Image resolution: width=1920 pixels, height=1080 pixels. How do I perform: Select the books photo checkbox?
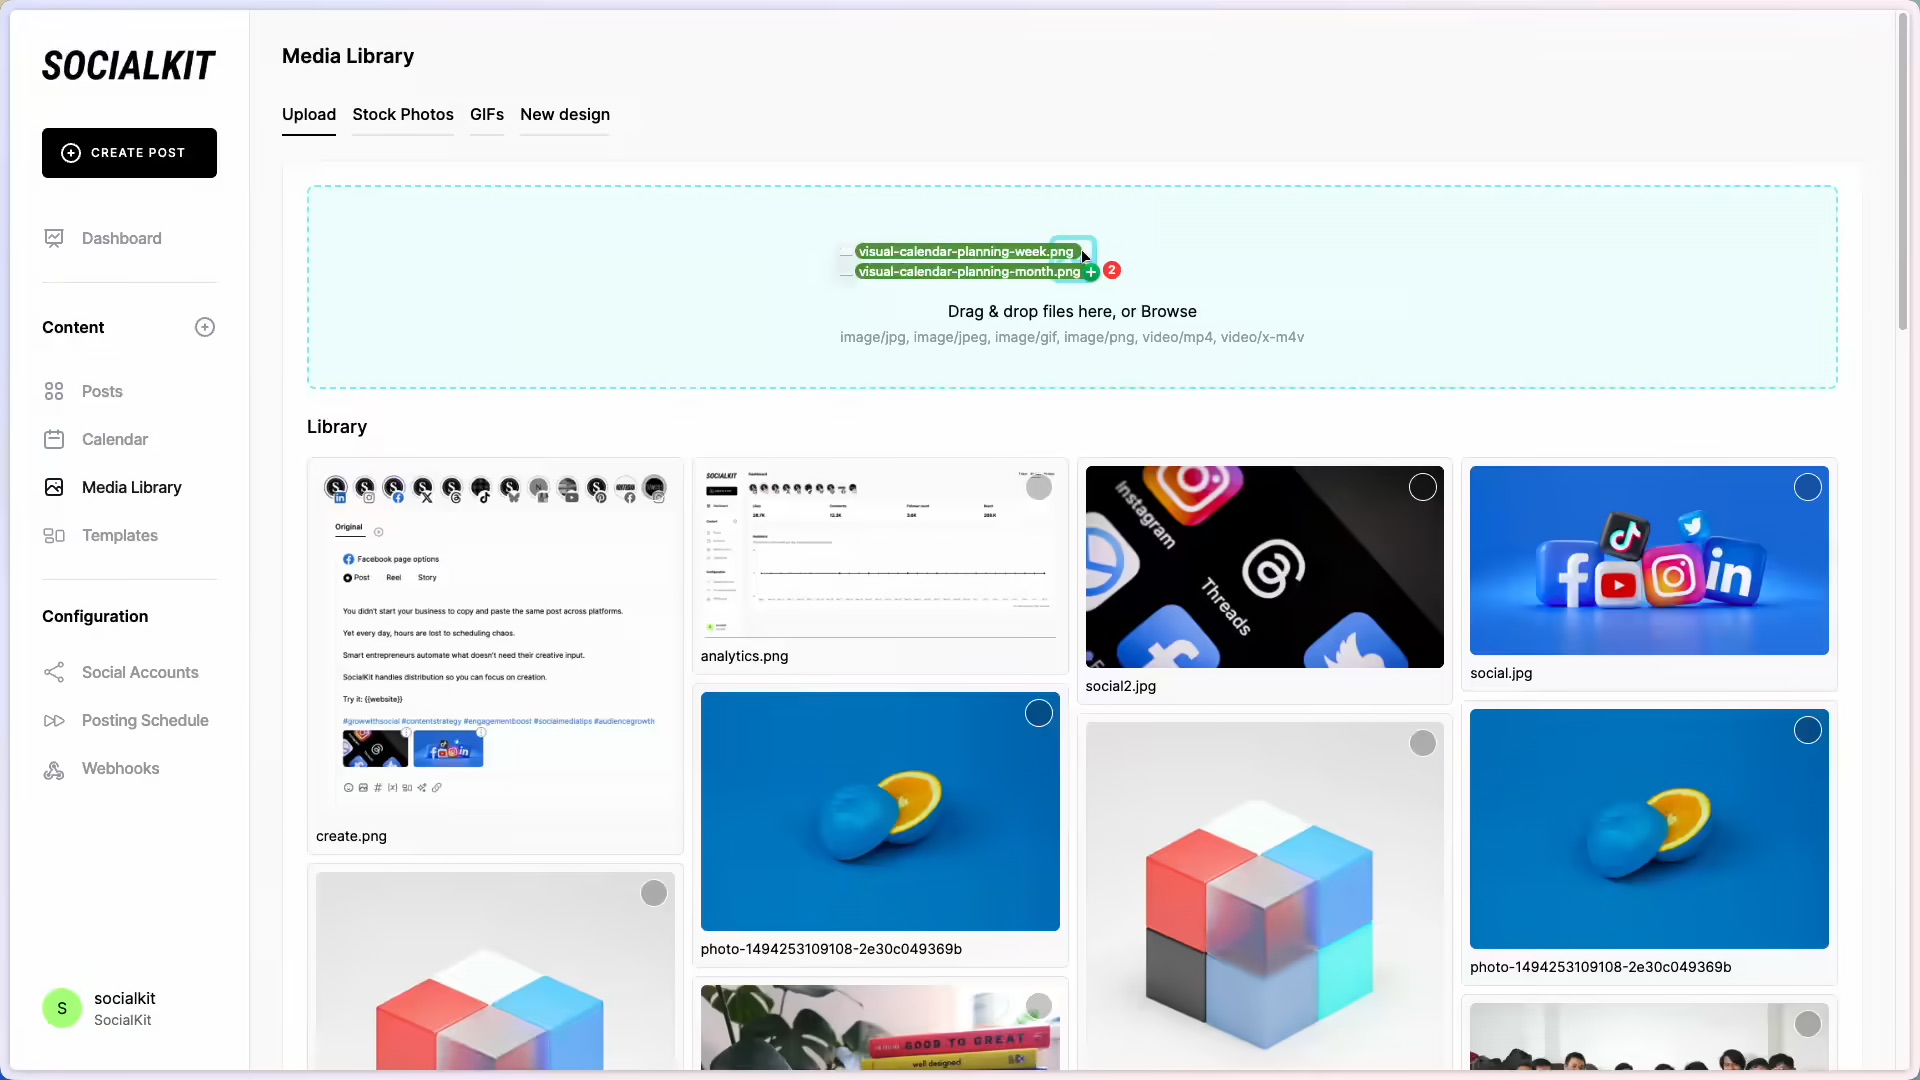tap(1039, 1006)
